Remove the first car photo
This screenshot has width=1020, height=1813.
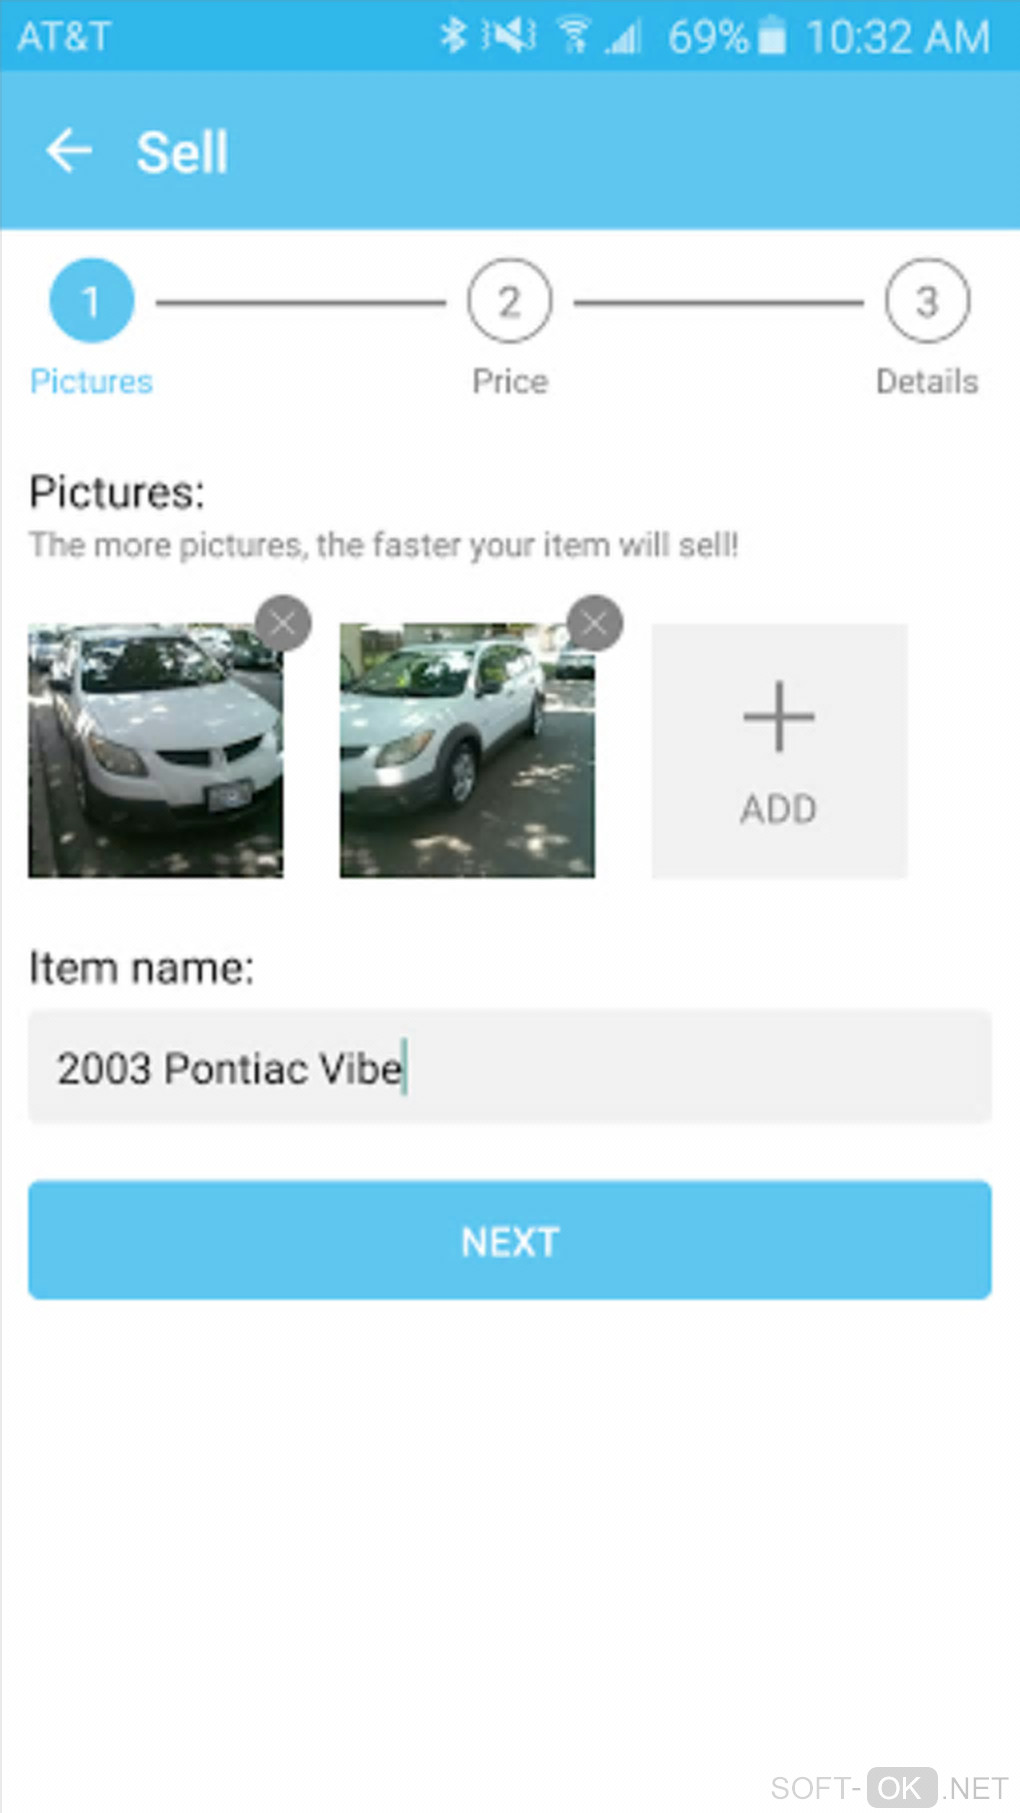pos(283,623)
